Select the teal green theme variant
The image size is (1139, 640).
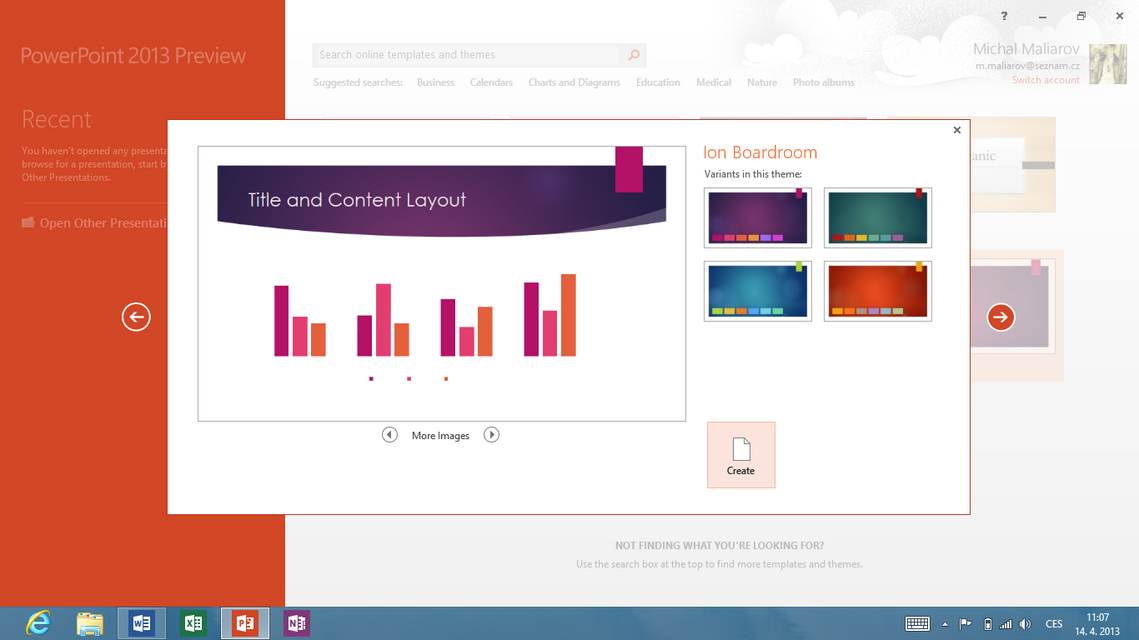(877, 218)
